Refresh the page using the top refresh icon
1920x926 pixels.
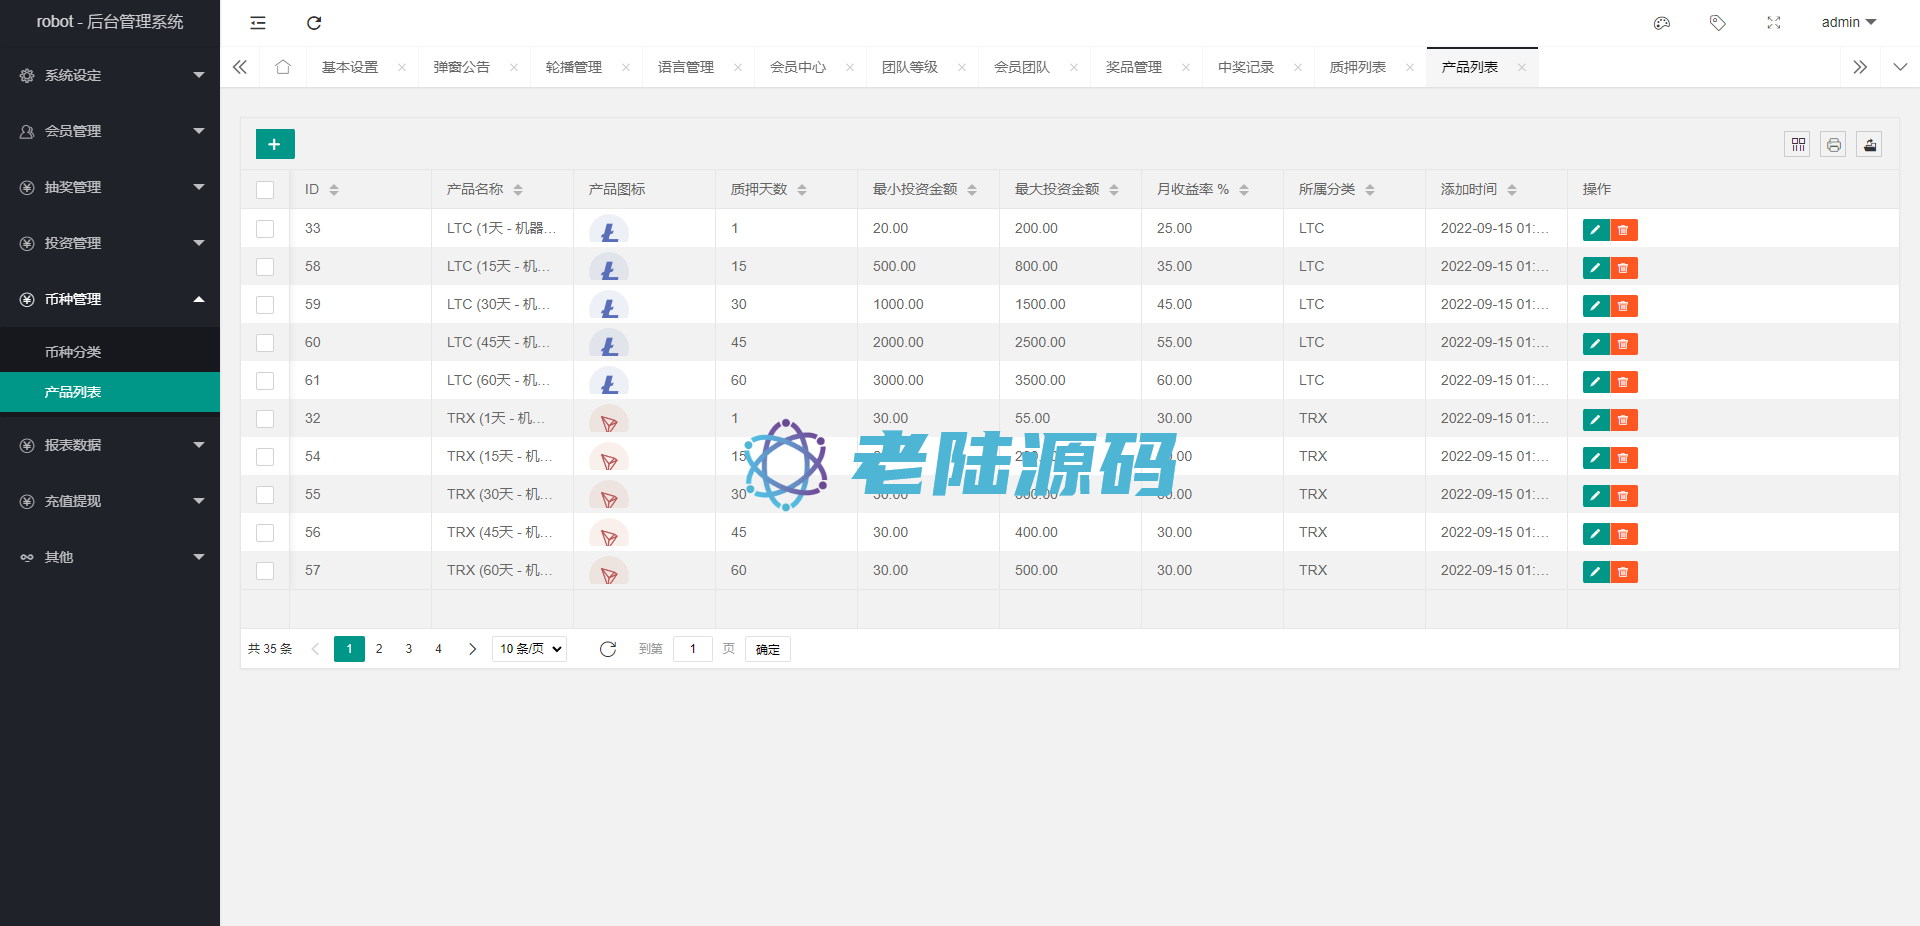[x=314, y=23]
